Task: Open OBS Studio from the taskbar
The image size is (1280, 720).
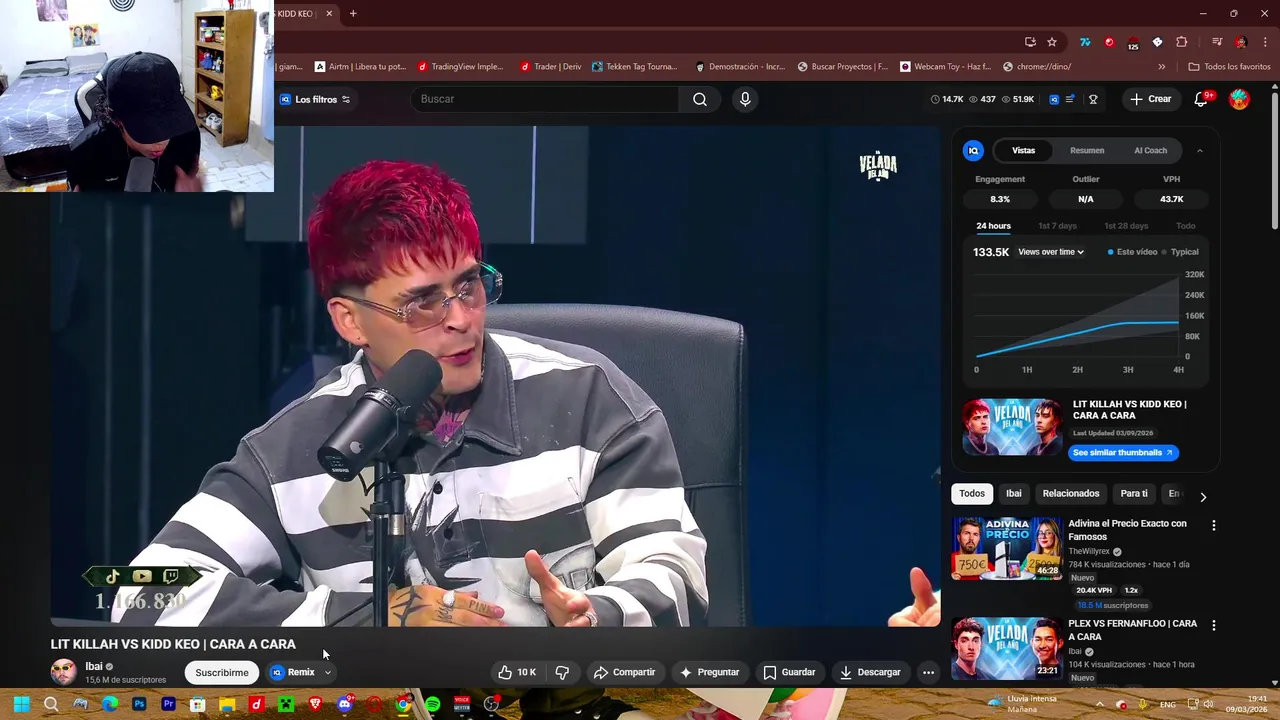Action: pos(491,704)
